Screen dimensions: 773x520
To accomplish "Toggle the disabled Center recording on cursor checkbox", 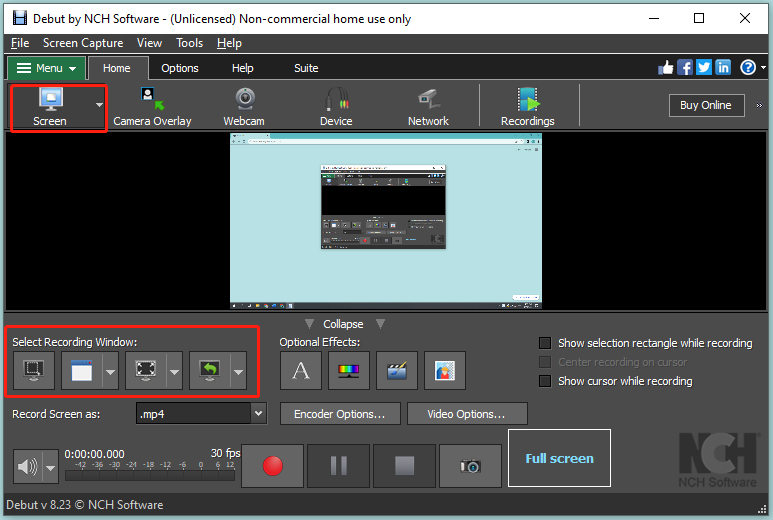I will tap(545, 362).
